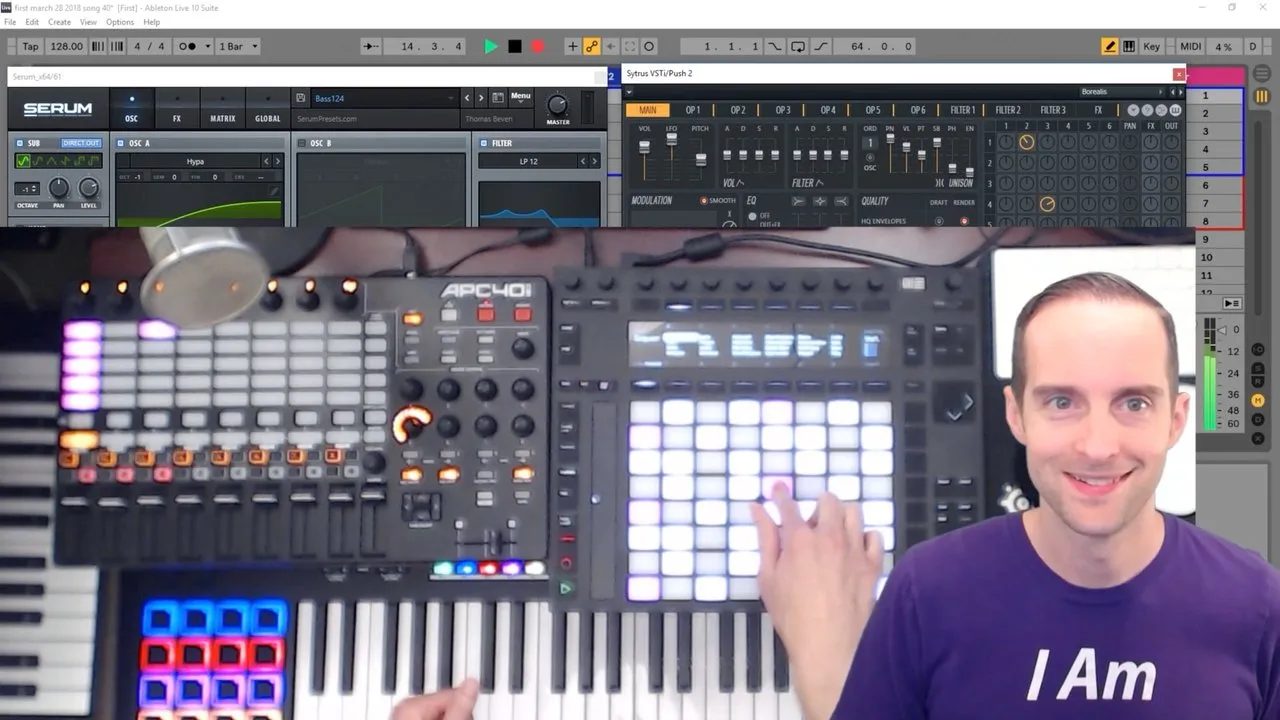Open the Options menu

coord(120,22)
